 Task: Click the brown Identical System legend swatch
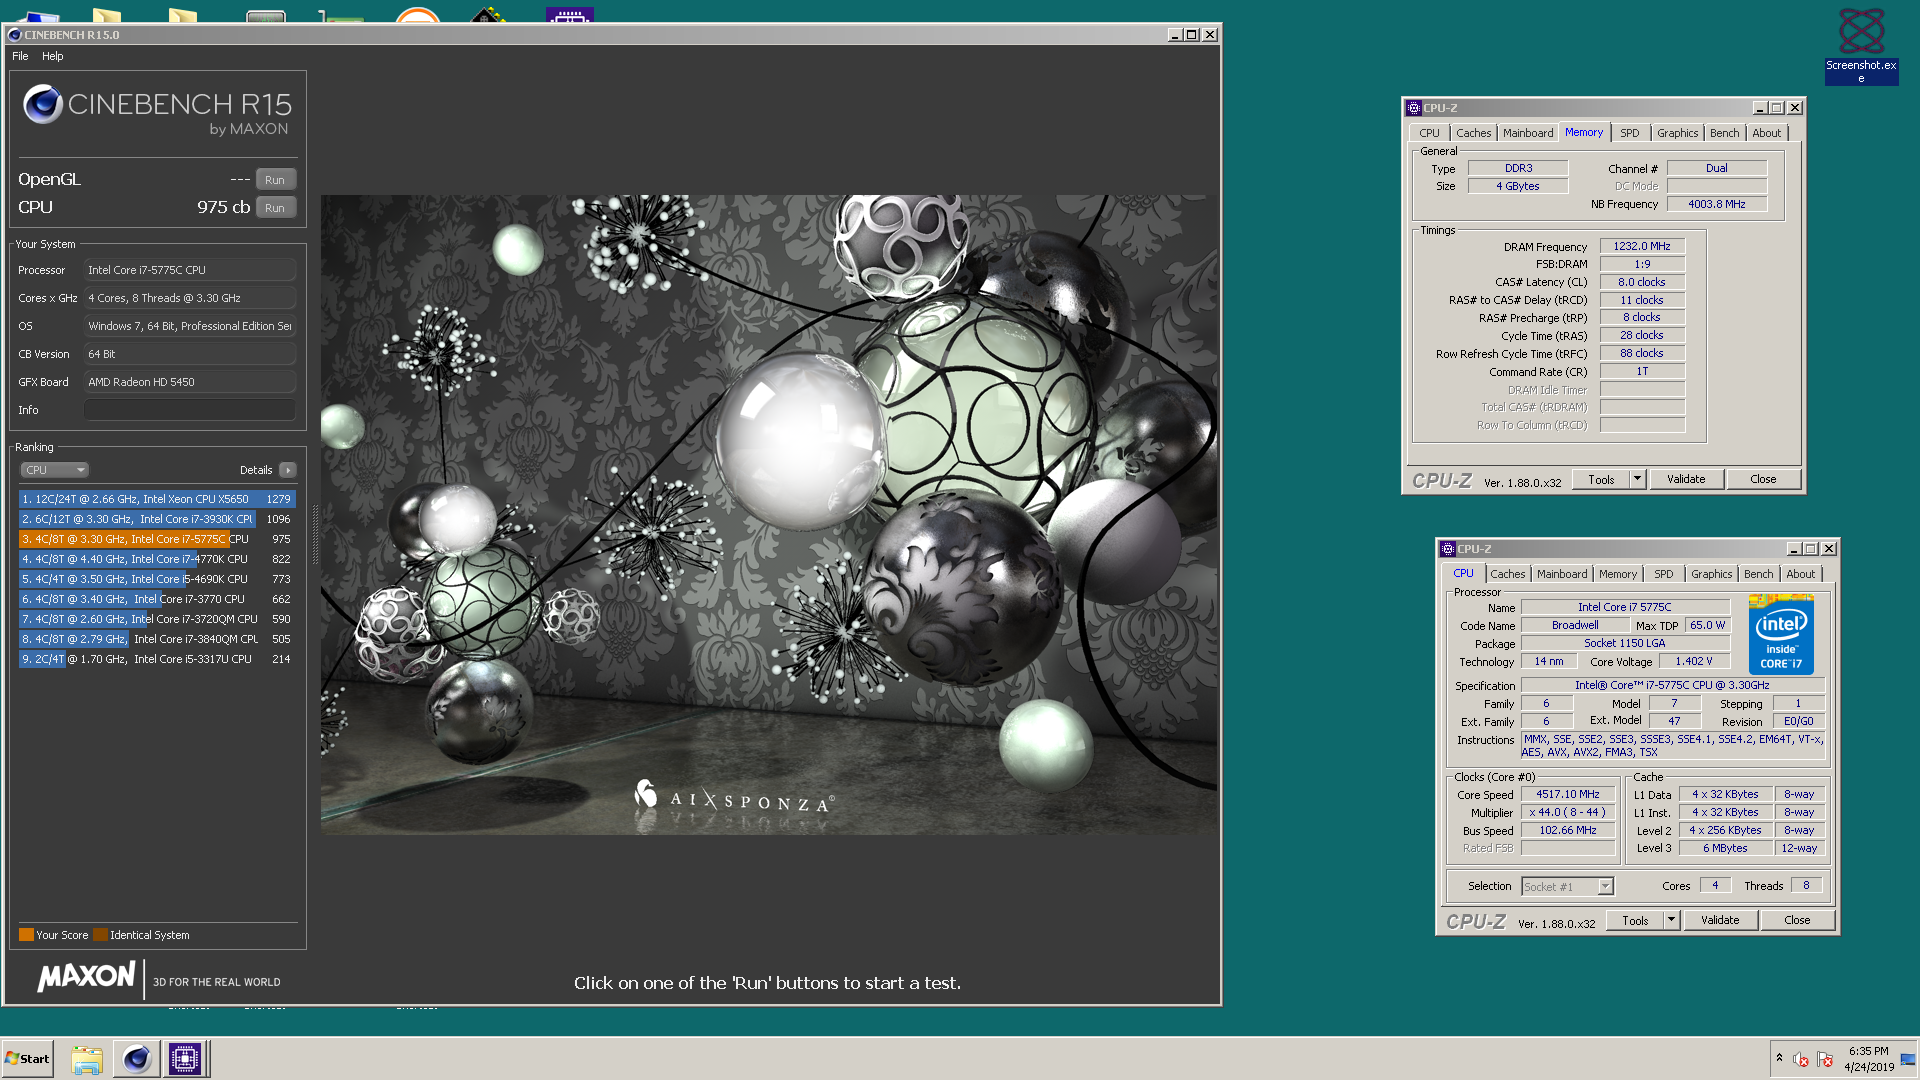(x=100, y=935)
